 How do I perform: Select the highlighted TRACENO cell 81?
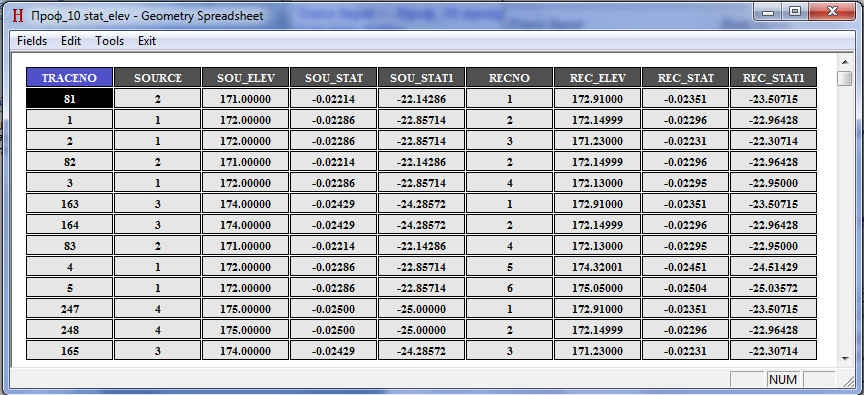[69, 99]
